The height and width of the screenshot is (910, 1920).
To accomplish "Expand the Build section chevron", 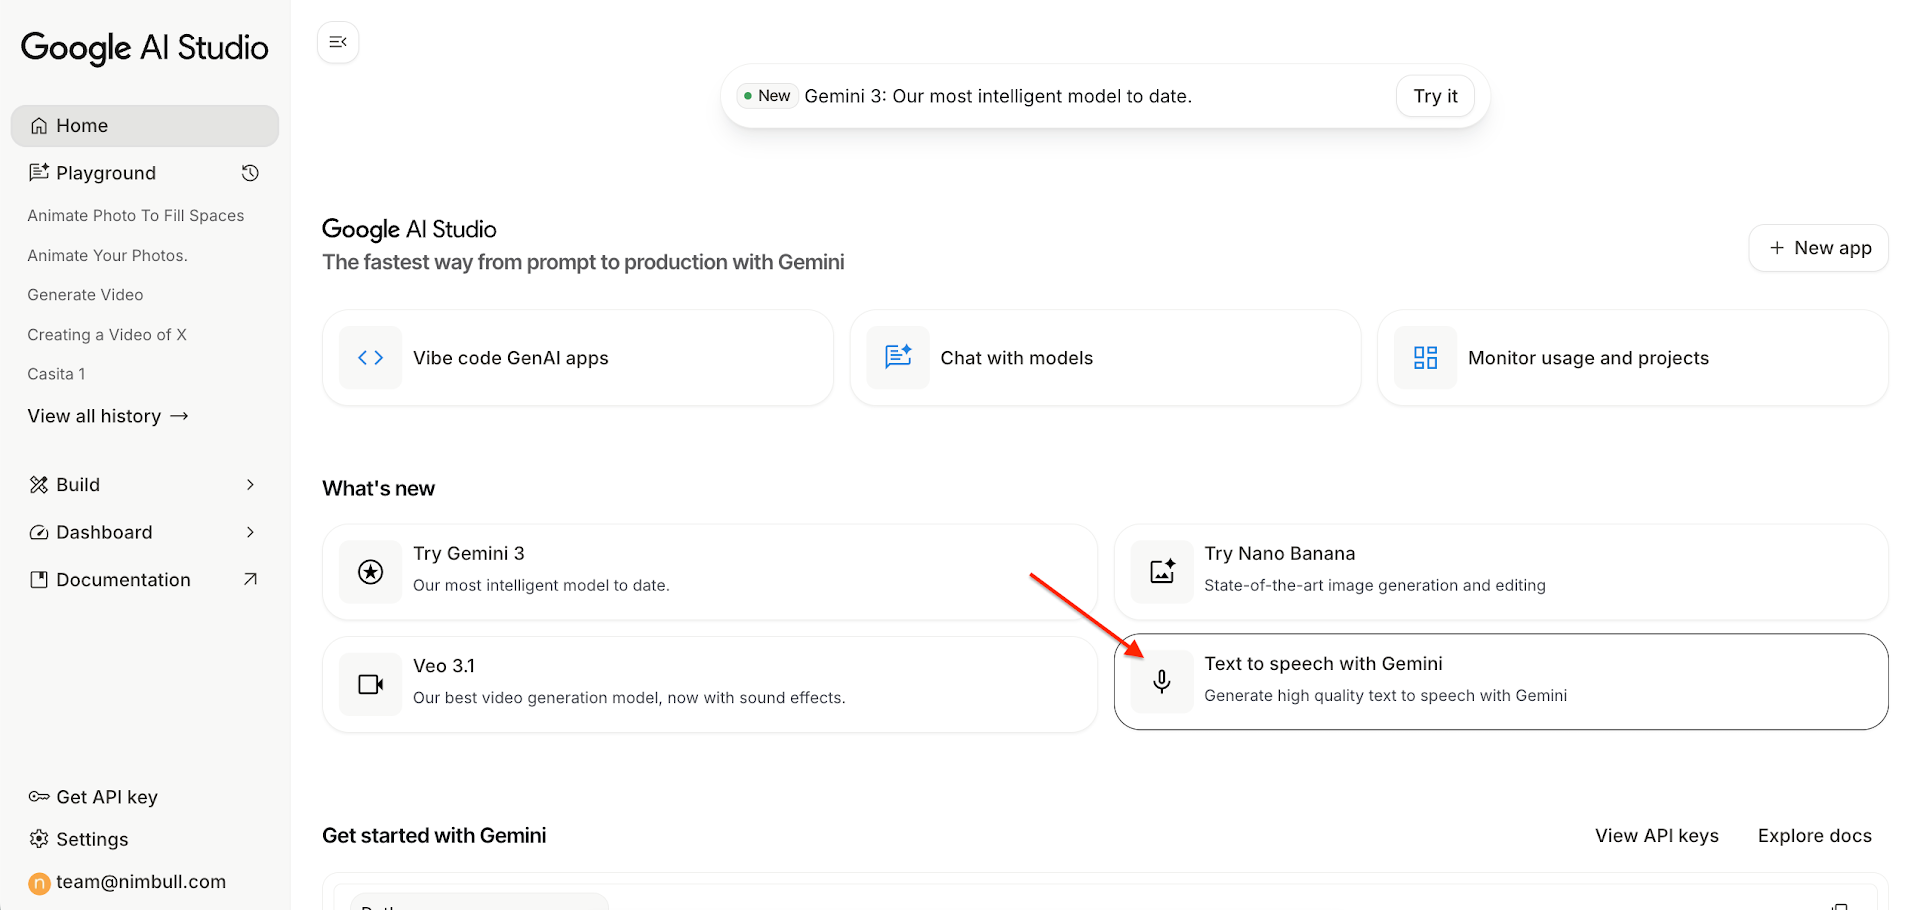I will pos(250,485).
